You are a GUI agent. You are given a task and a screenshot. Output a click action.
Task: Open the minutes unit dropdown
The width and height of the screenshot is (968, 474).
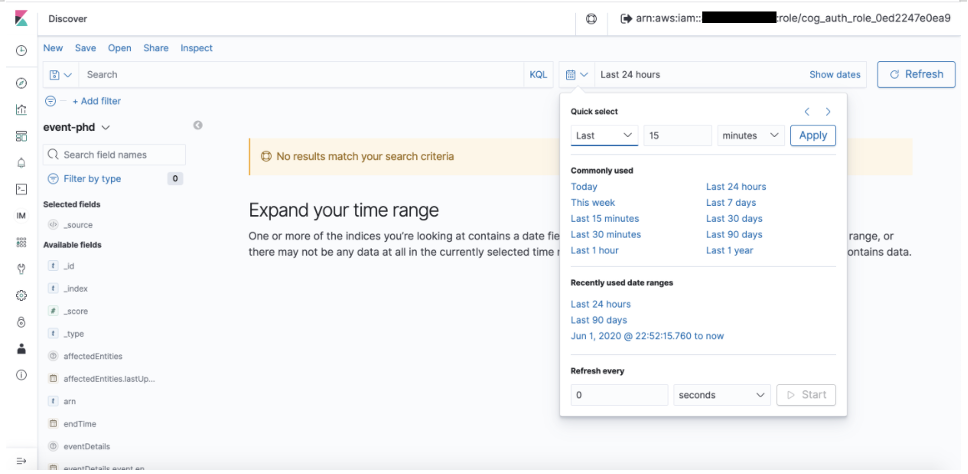pyautogui.click(x=751, y=135)
